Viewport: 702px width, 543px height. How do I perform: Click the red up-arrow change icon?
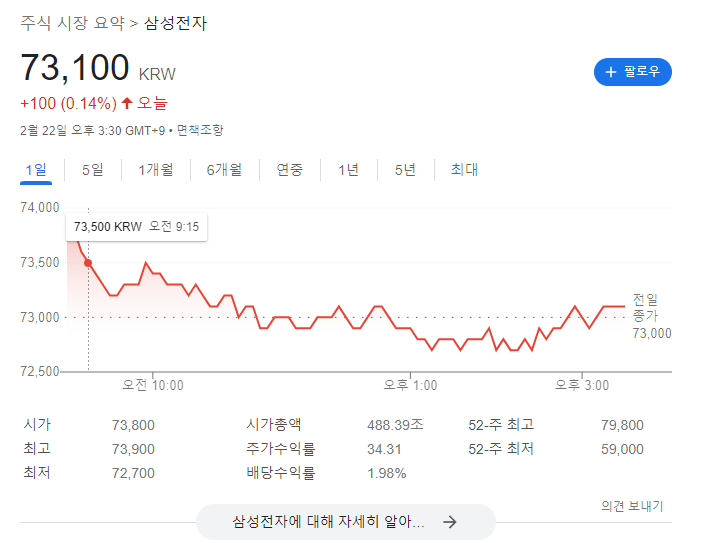click(x=127, y=103)
